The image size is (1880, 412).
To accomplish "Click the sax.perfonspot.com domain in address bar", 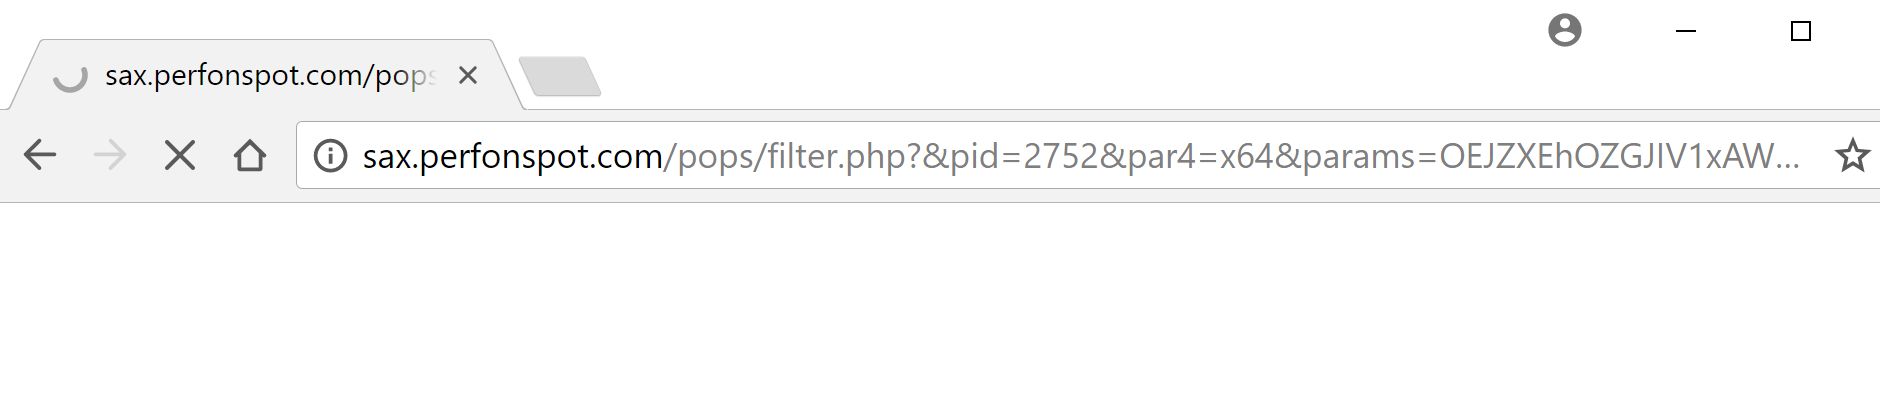I will click(x=512, y=156).
